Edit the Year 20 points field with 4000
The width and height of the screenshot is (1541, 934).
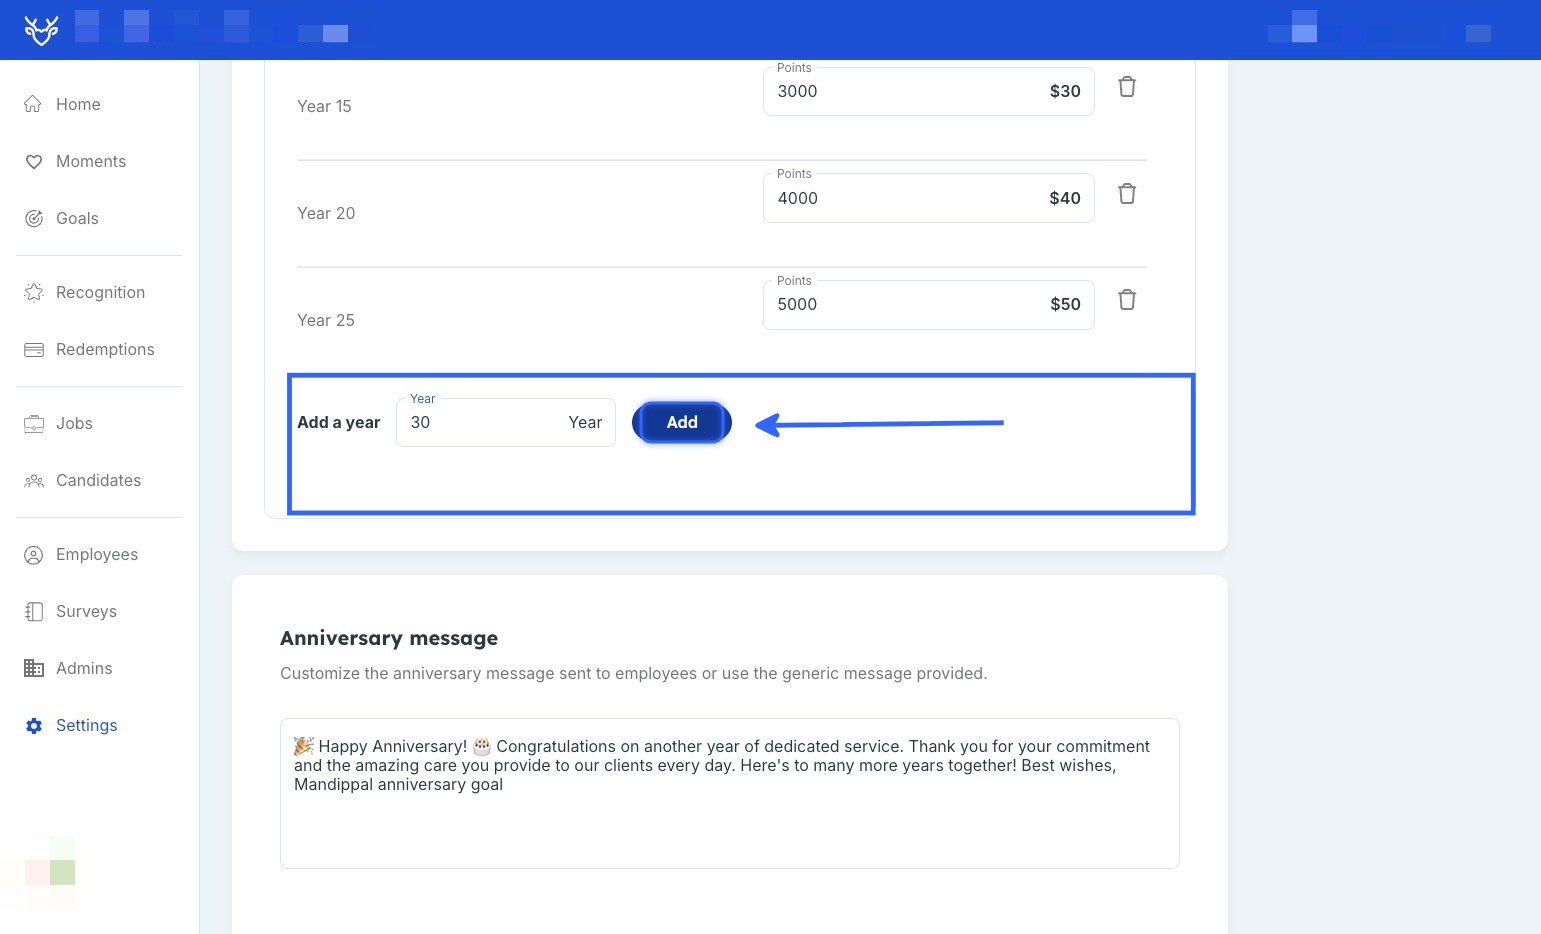(928, 198)
